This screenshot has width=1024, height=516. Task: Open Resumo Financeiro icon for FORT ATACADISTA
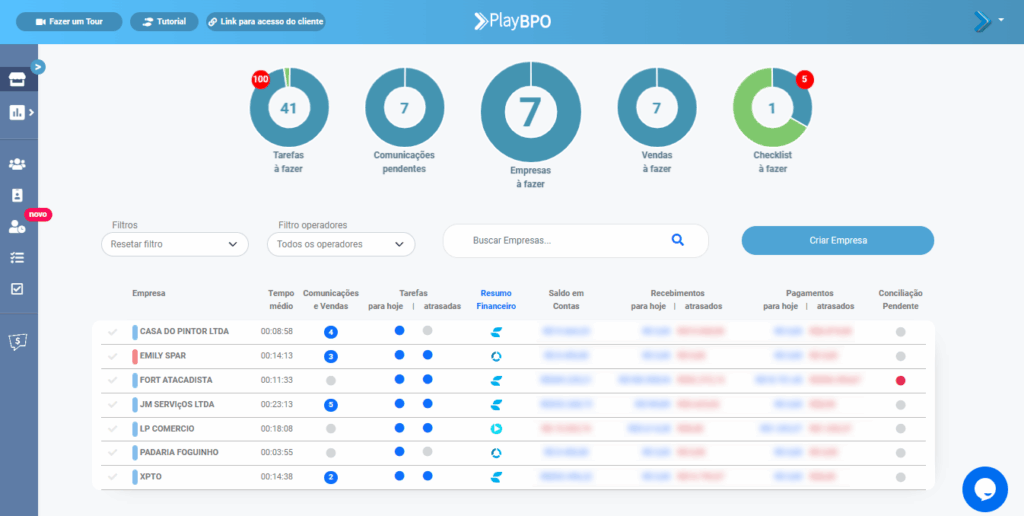496,380
